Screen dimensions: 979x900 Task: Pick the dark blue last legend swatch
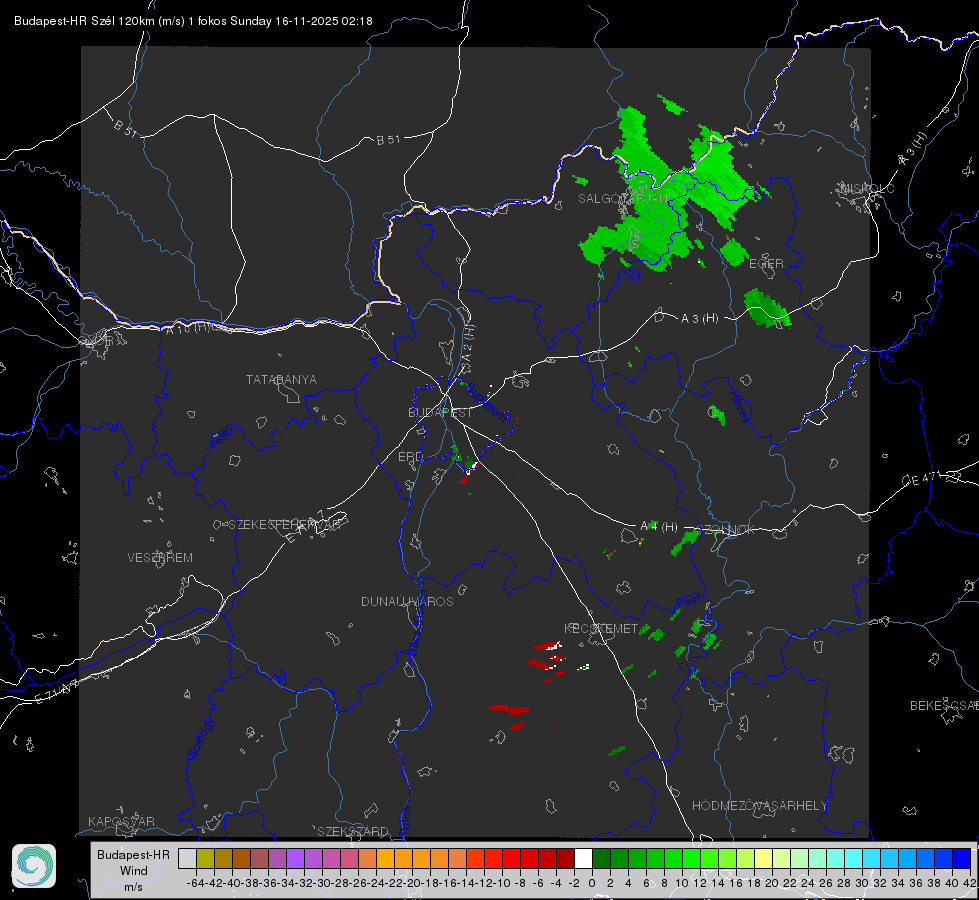[962, 858]
